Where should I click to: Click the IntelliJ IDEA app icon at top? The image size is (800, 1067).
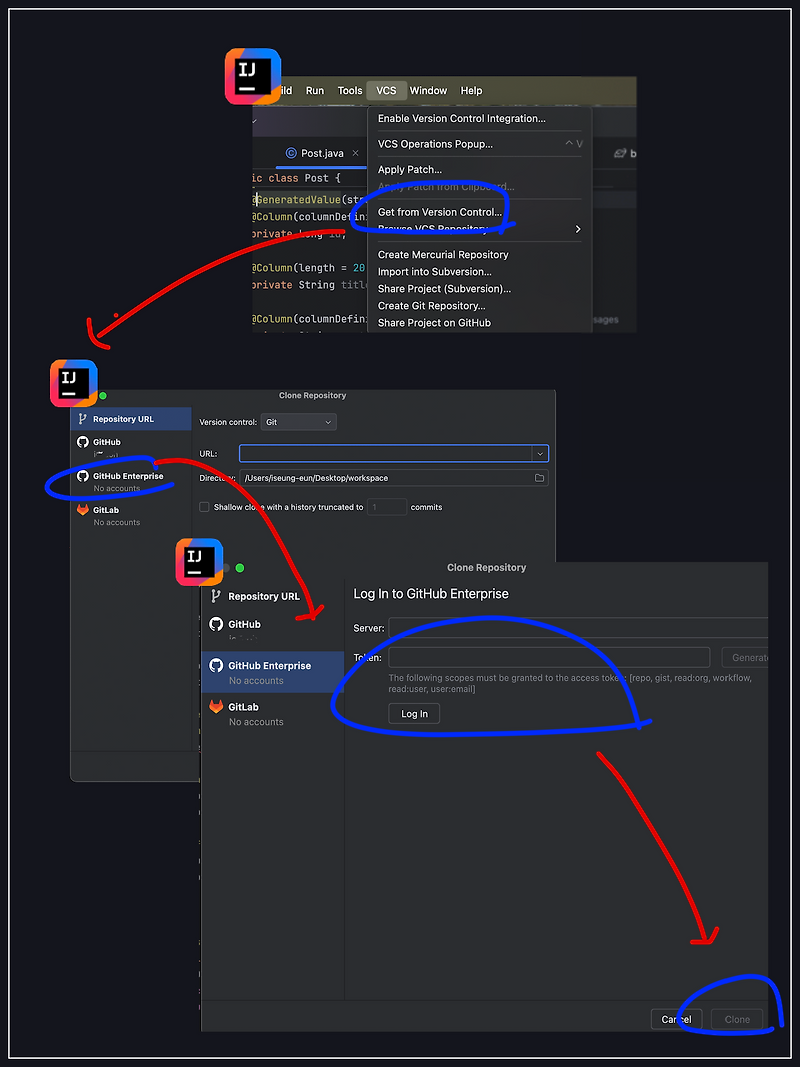252,75
